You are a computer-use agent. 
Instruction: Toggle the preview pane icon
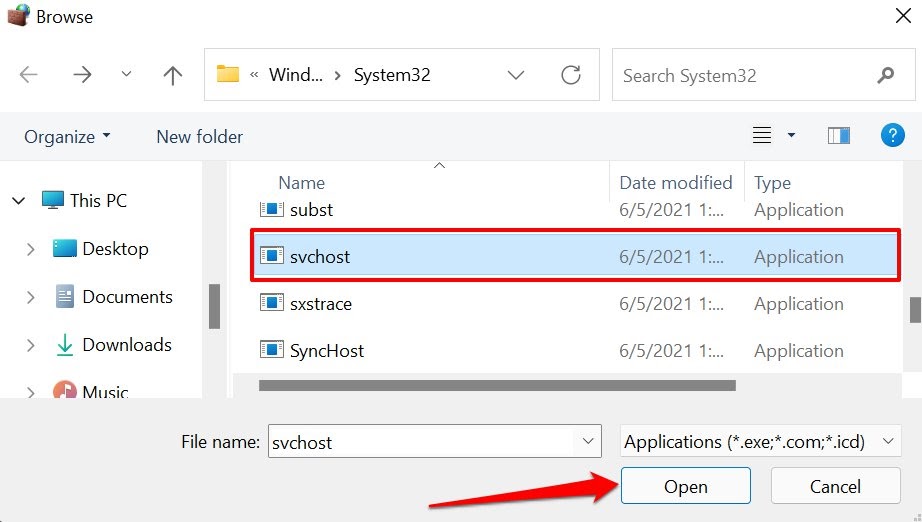coord(839,136)
